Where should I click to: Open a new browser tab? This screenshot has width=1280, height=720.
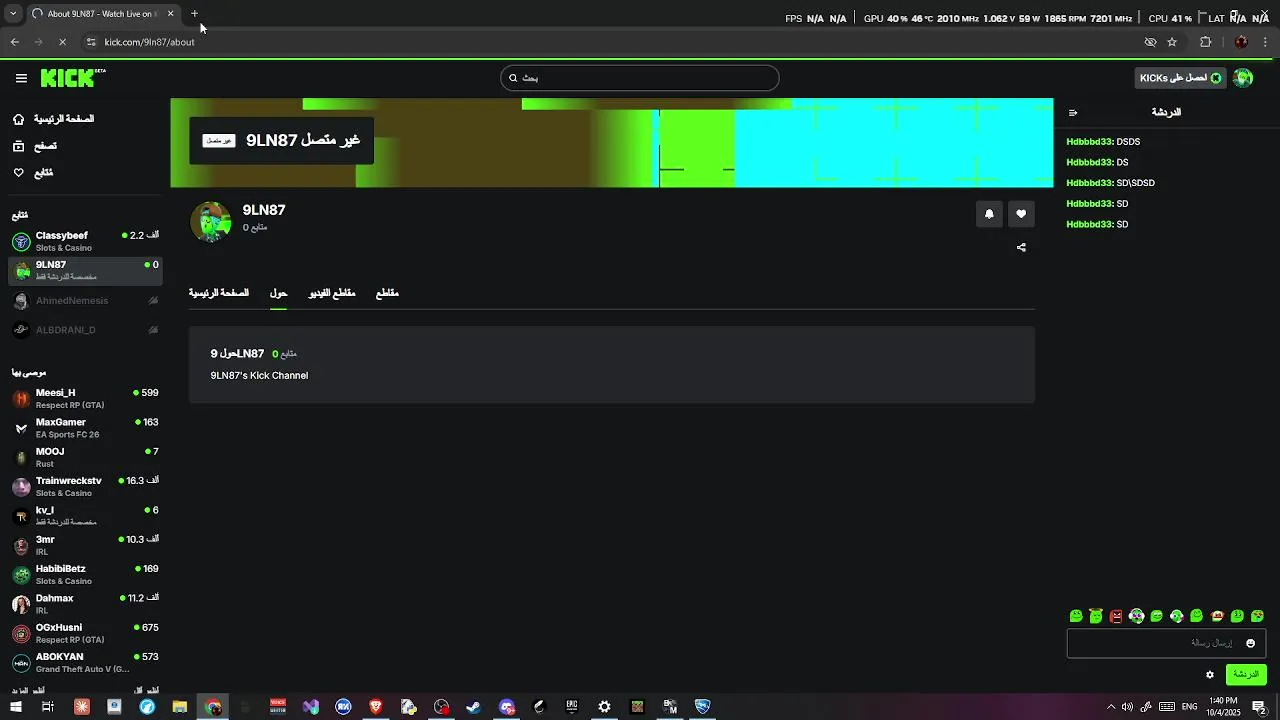(x=194, y=14)
